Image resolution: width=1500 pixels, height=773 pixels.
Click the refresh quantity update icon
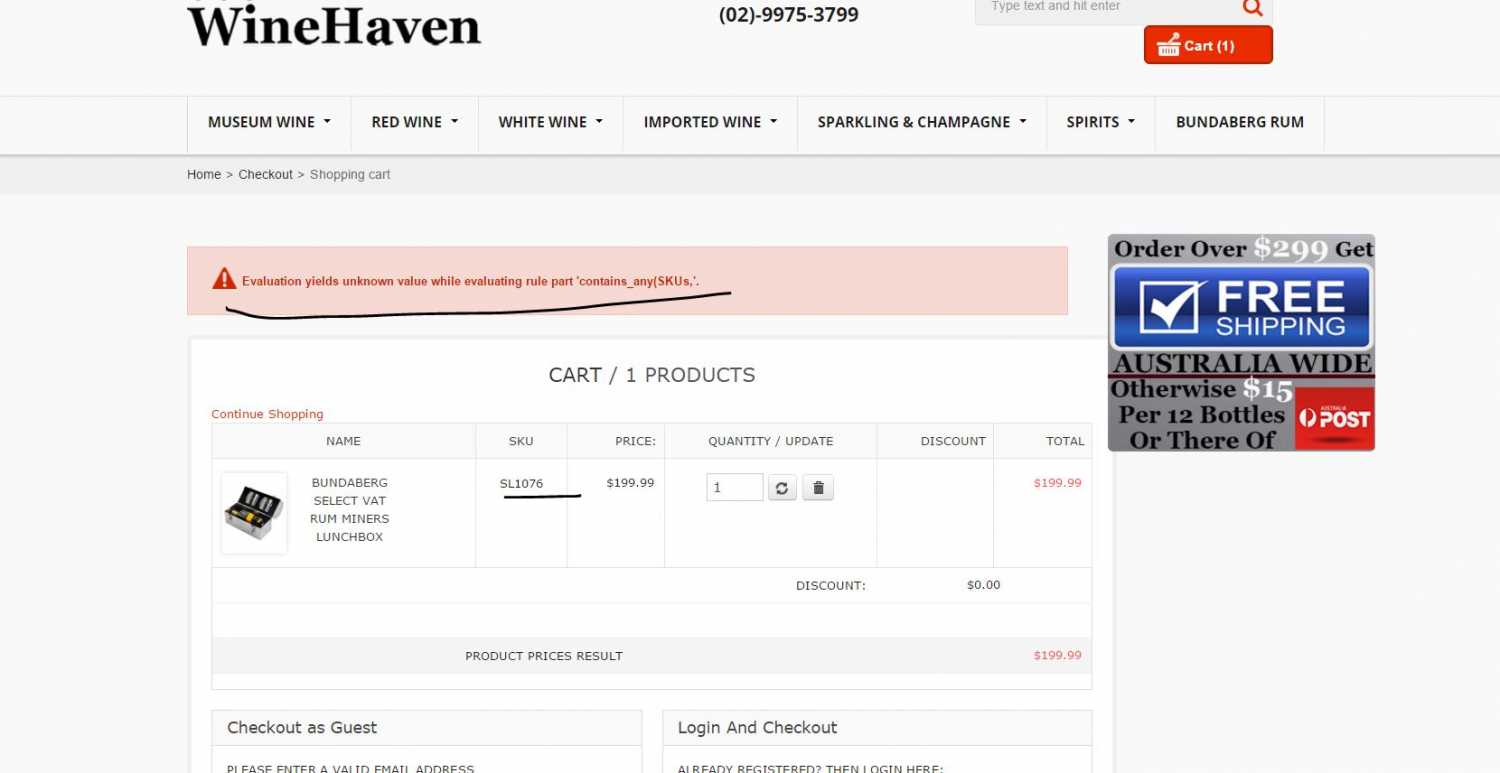click(x=782, y=488)
